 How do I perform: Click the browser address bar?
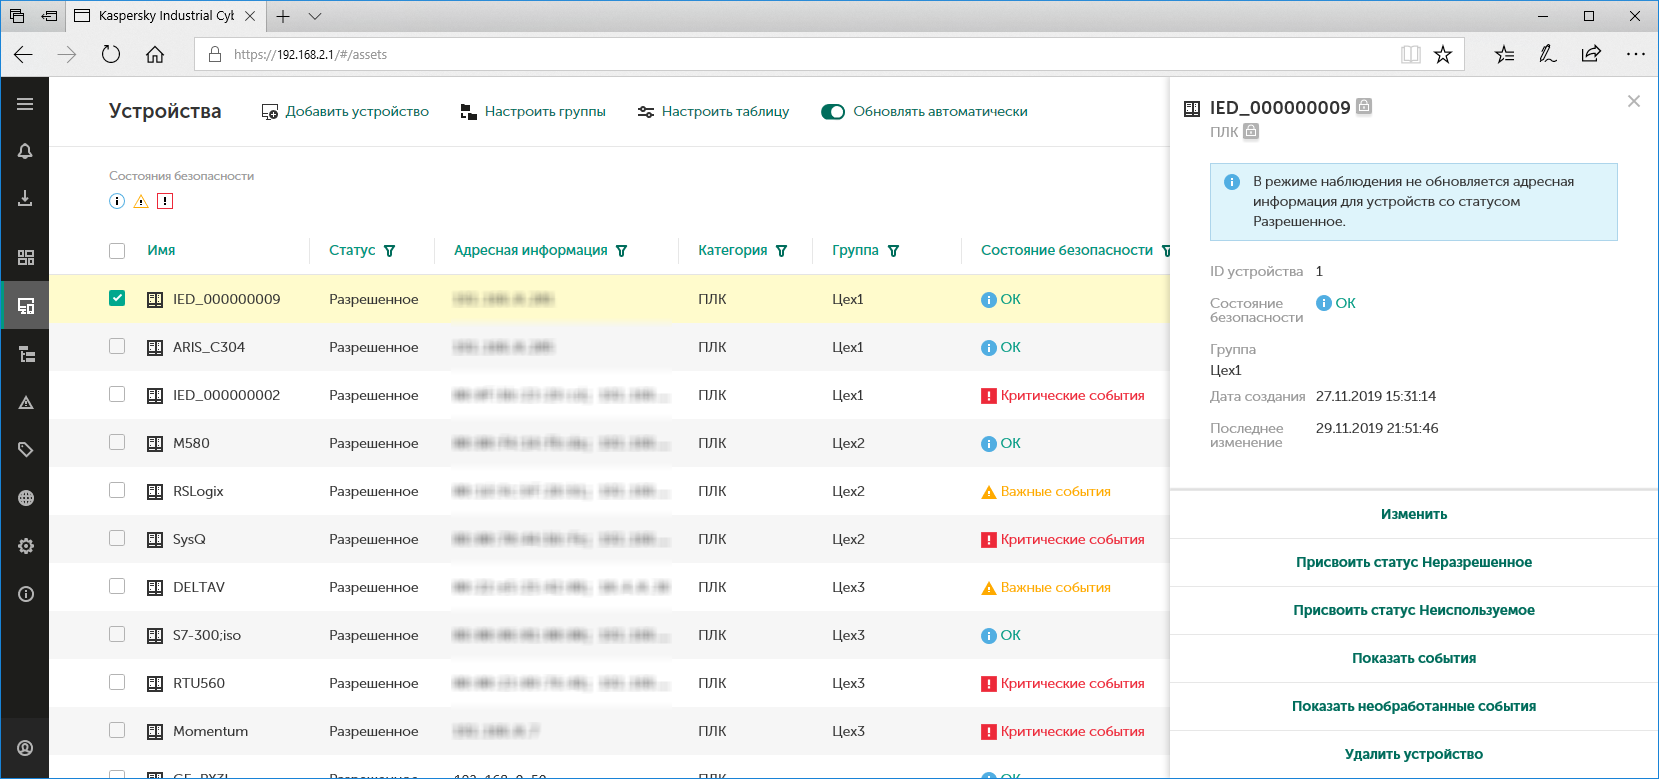pyautogui.click(x=800, y=55)
